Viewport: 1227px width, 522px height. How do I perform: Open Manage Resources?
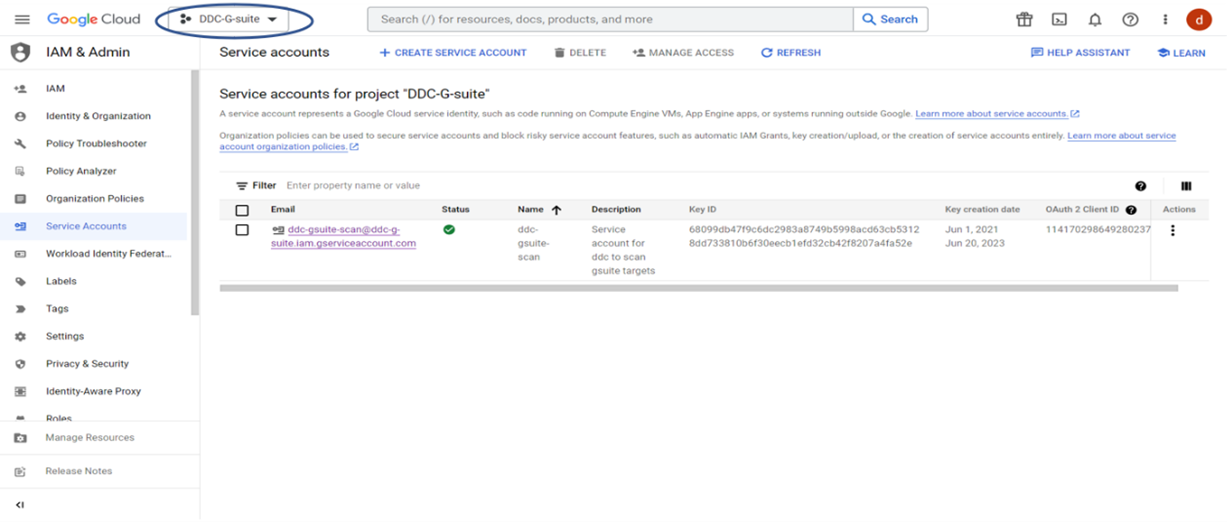pyautogui.click(x=90, y=438)
